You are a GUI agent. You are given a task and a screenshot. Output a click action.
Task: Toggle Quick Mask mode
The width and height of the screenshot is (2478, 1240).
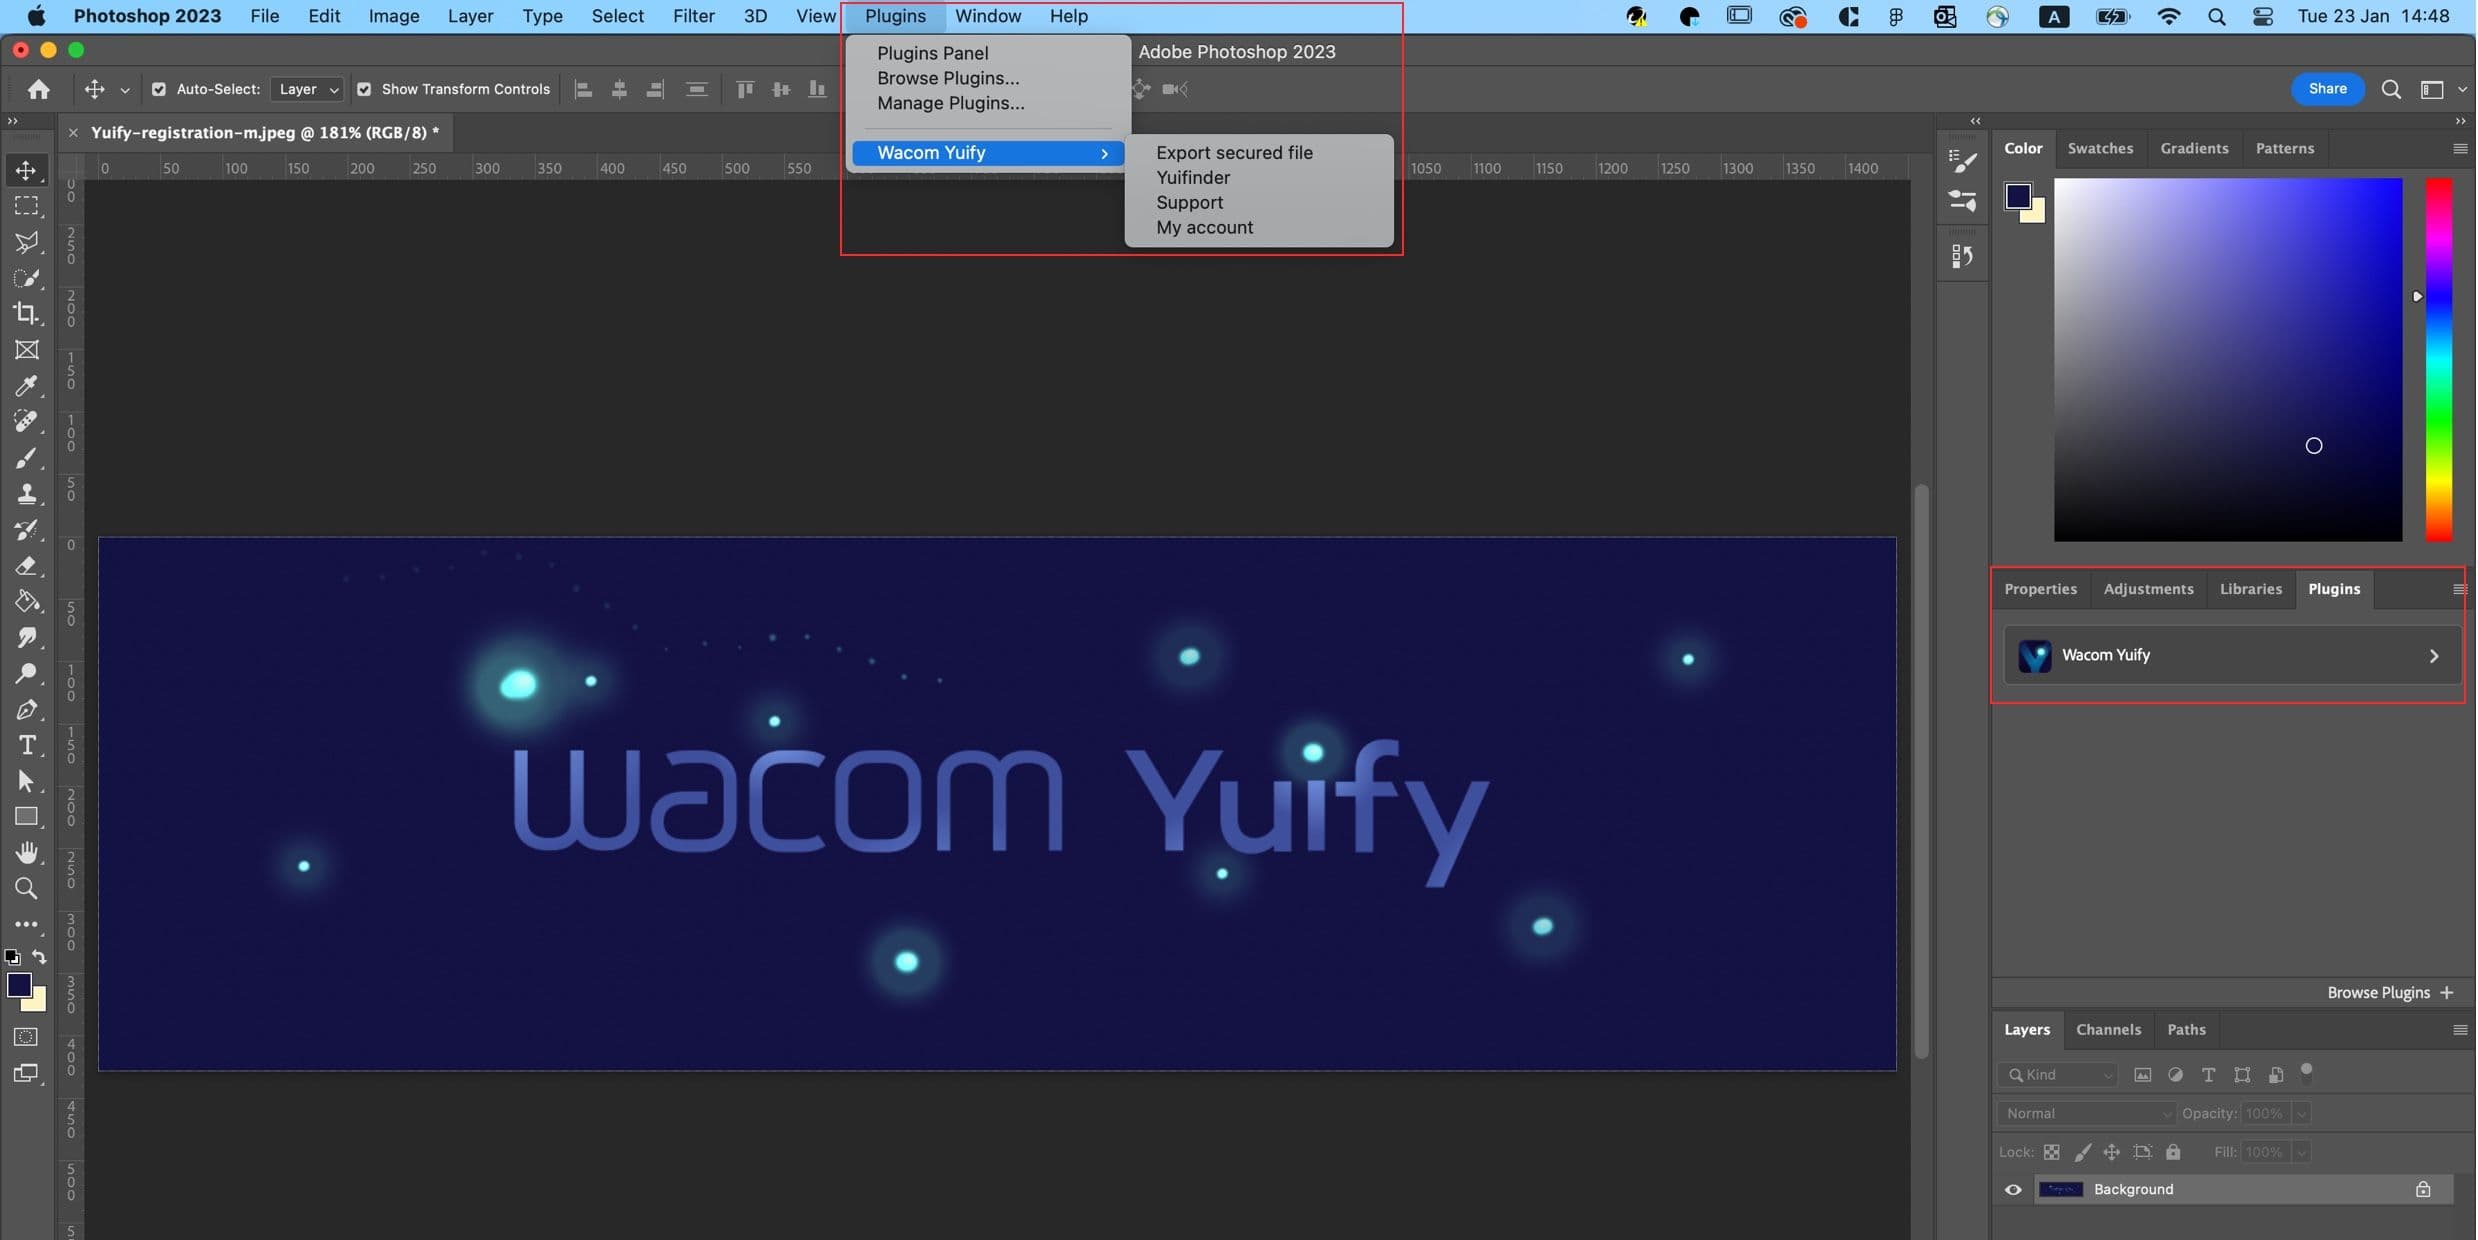26,1037
